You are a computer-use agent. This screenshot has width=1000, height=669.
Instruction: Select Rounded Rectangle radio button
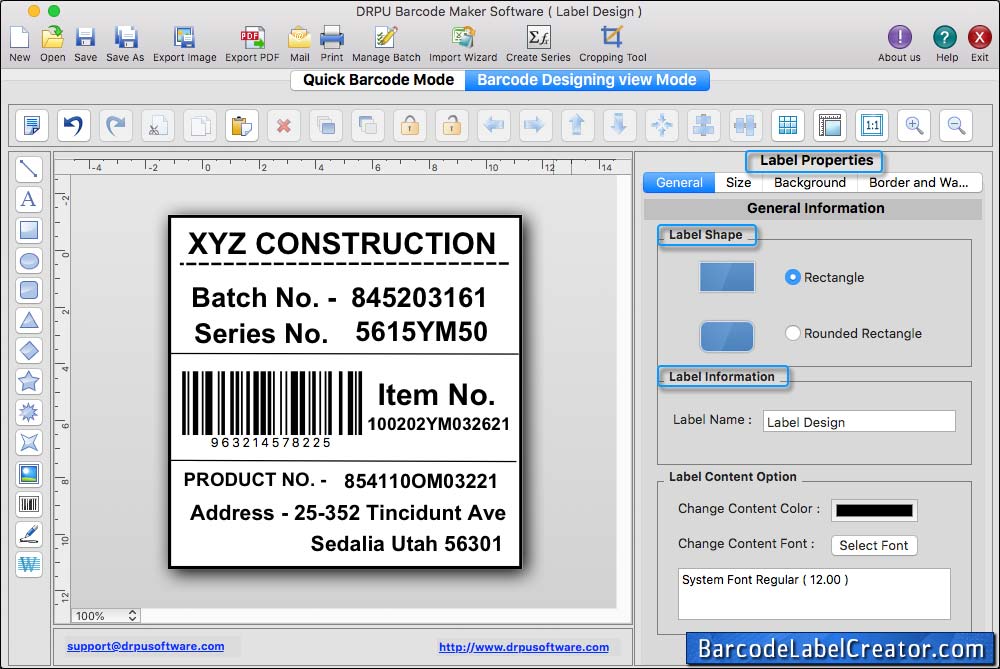792,333
